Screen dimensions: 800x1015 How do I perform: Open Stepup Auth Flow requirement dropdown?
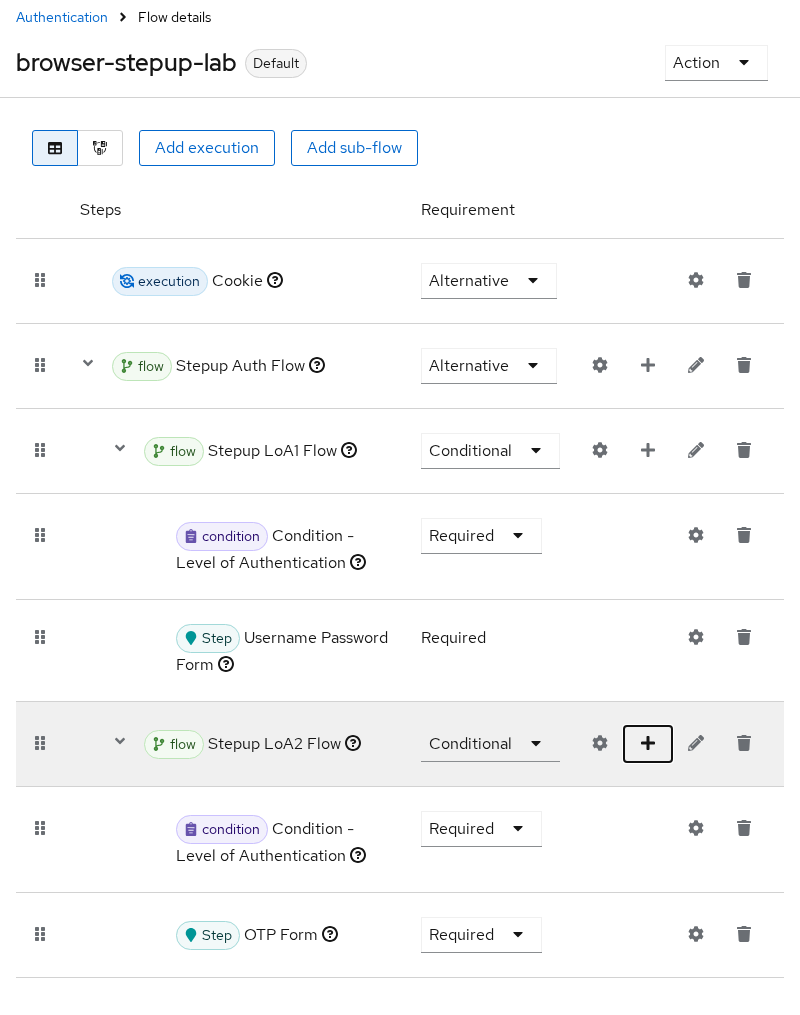click(x=489, y=366)
